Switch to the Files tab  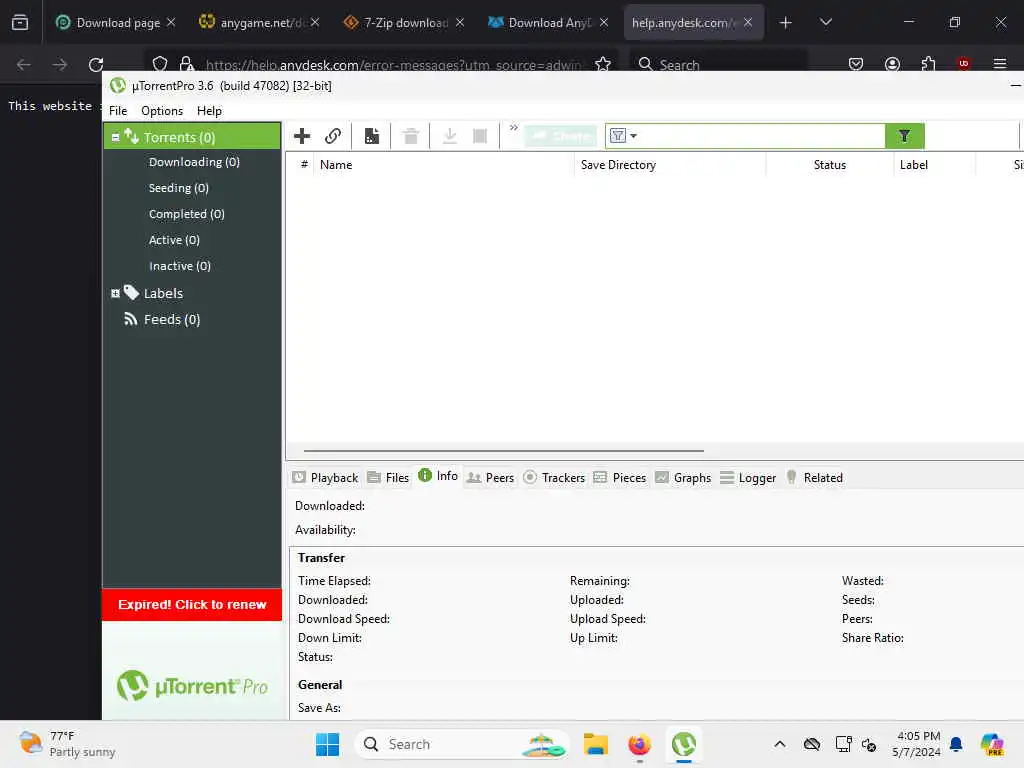coord(388,477)
